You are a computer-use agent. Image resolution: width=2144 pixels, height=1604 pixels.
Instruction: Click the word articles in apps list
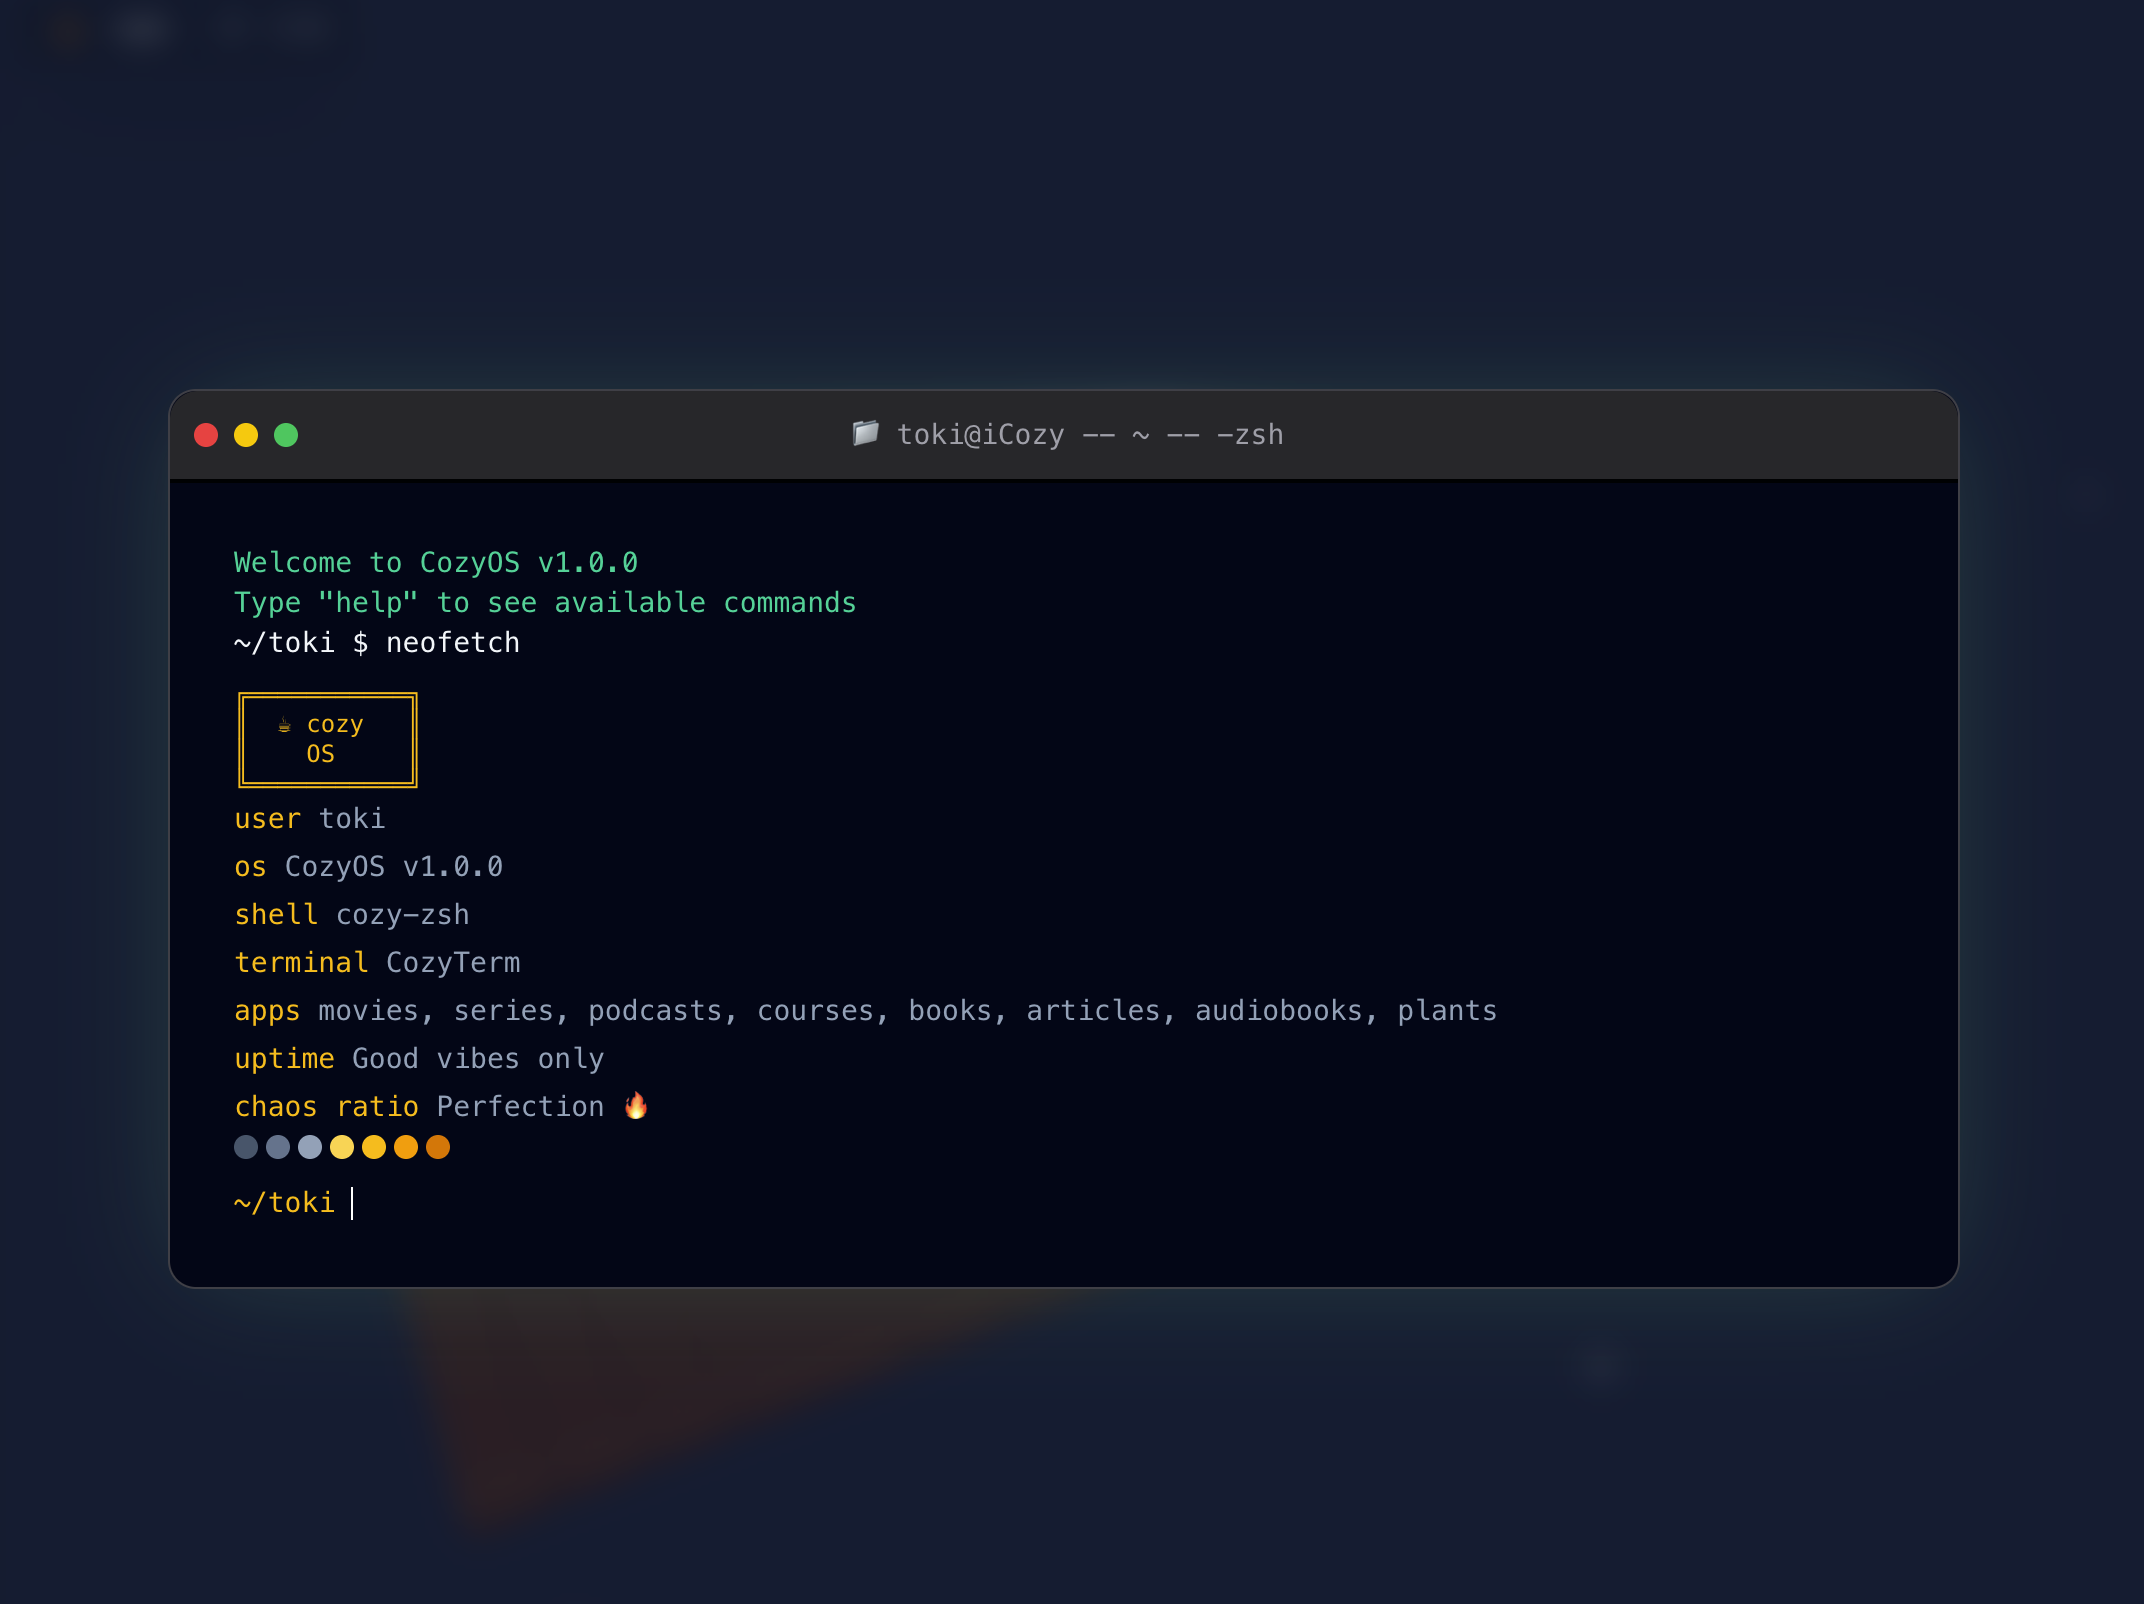pos(1093,1011)
